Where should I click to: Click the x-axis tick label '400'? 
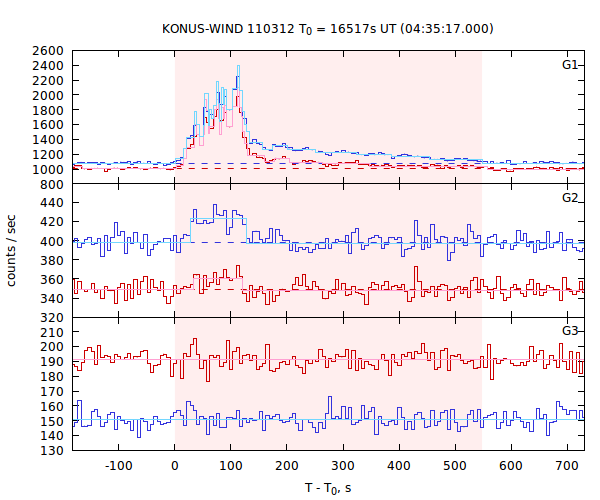pos(399,466)
